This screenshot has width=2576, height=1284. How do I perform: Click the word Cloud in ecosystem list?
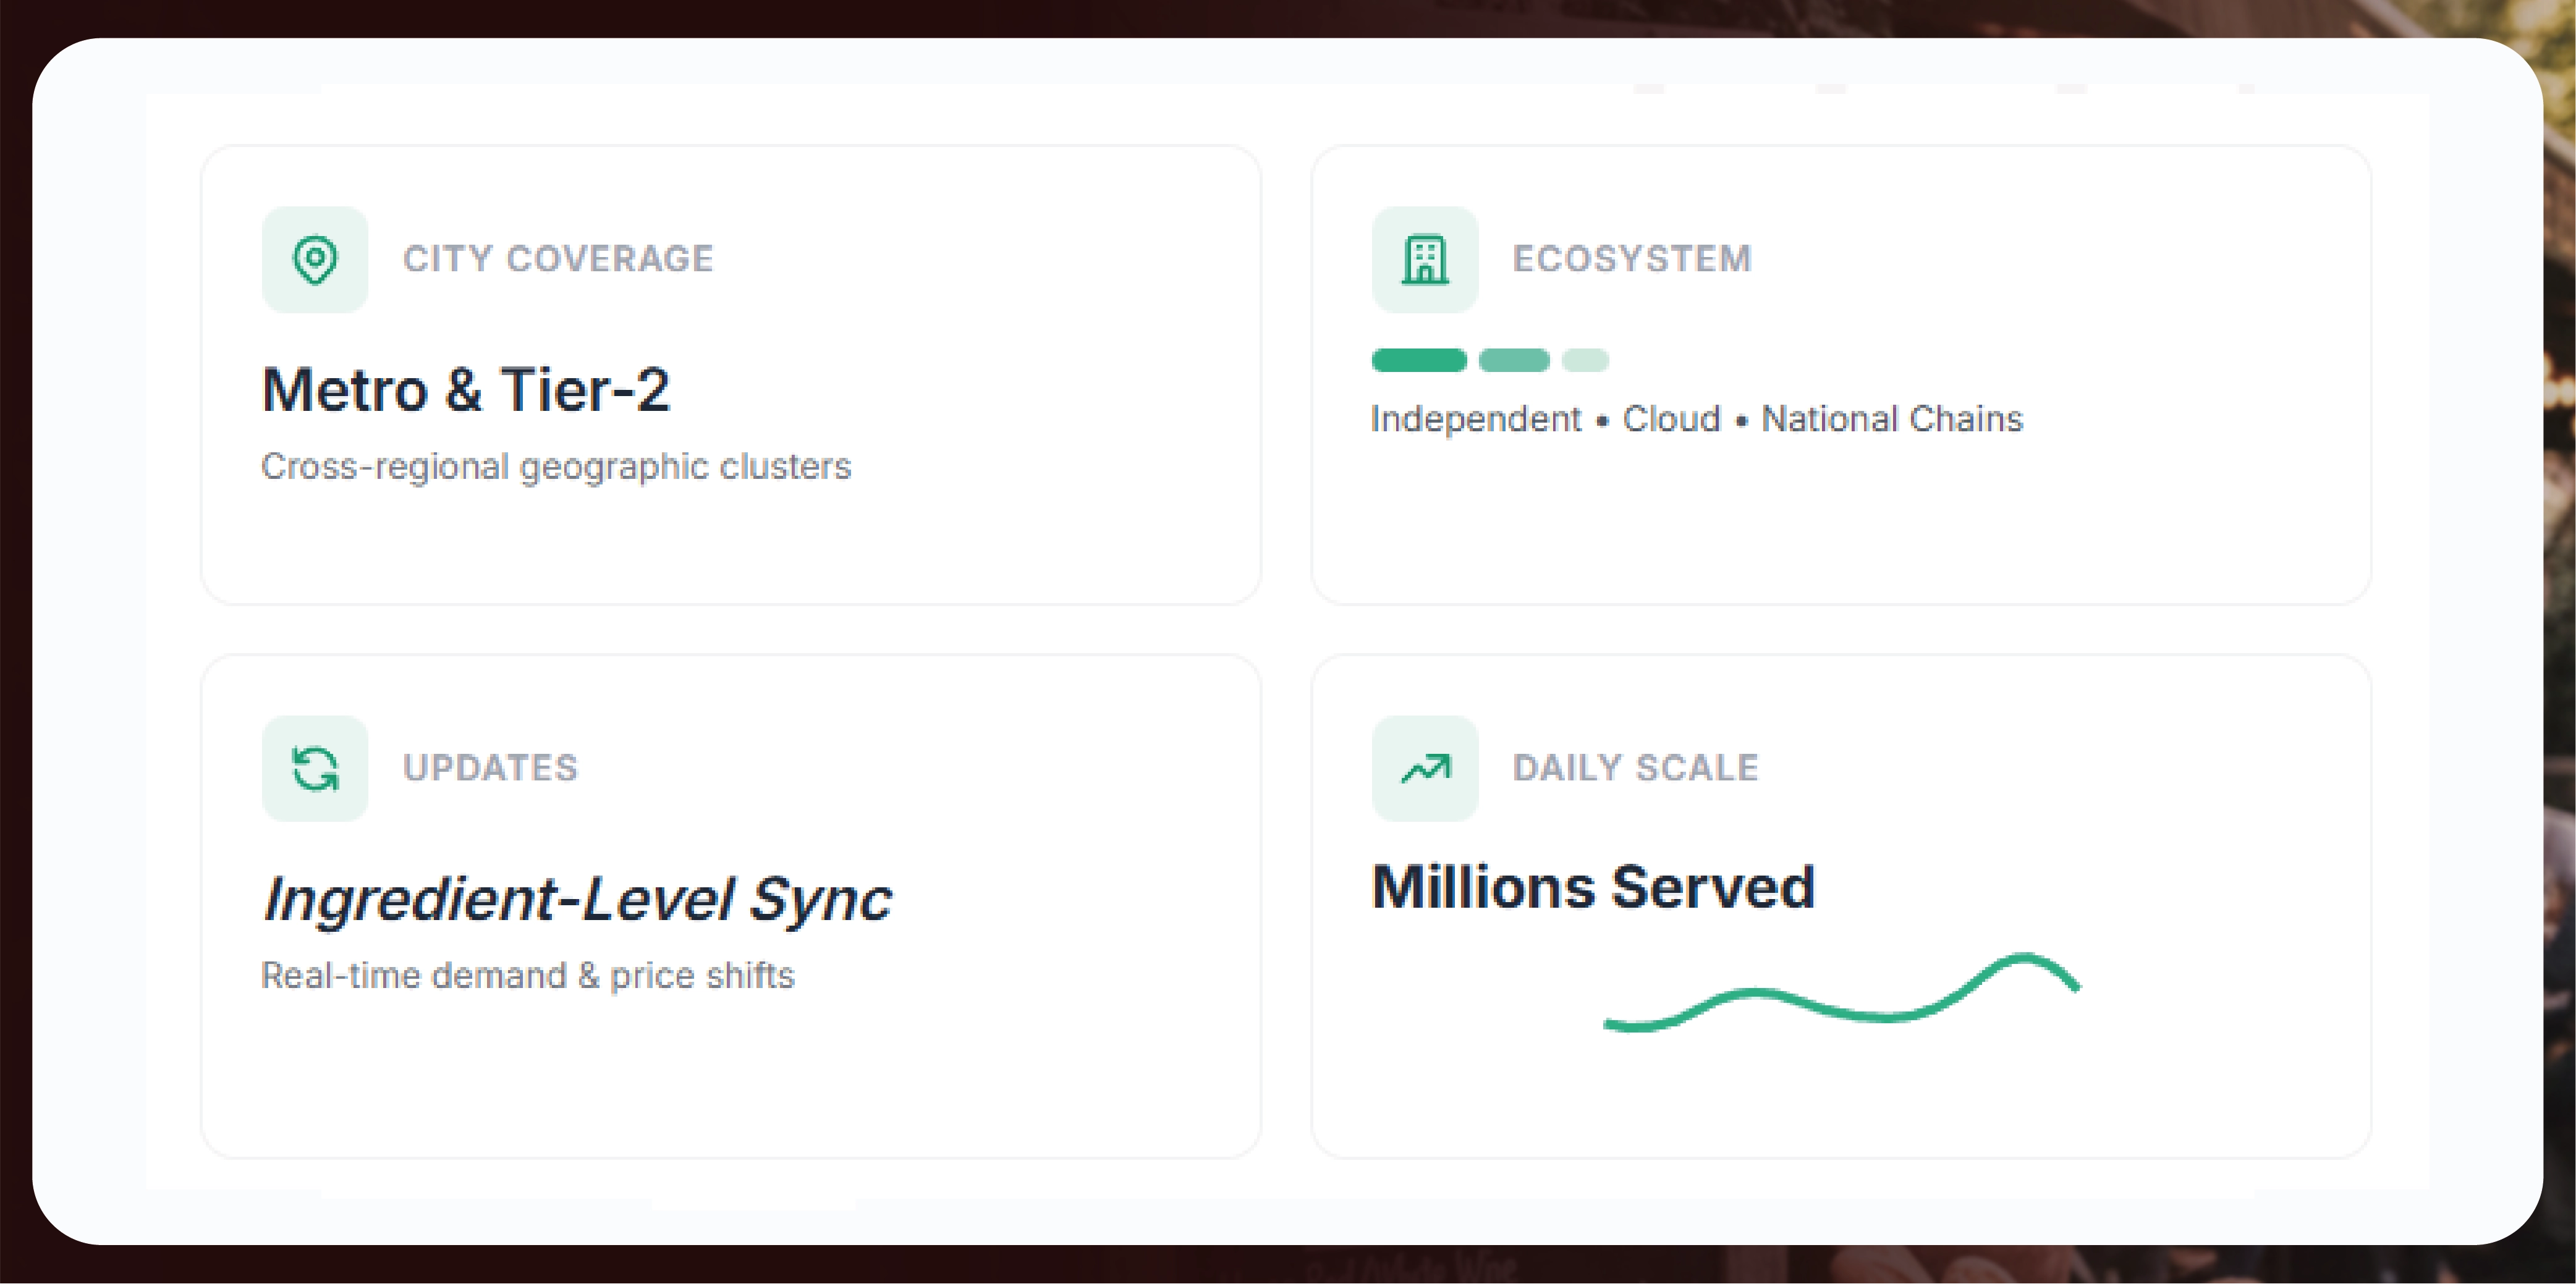click(1671, 419)
